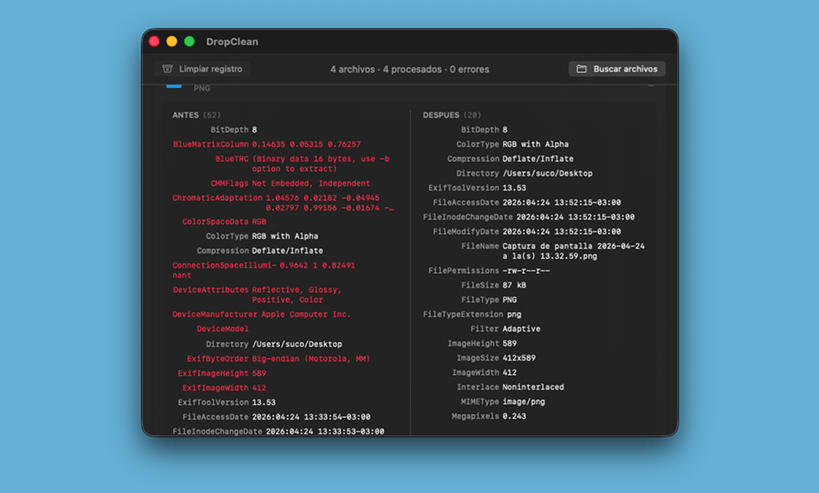Click ColorType row in ANTES column

tap(262, 236)
